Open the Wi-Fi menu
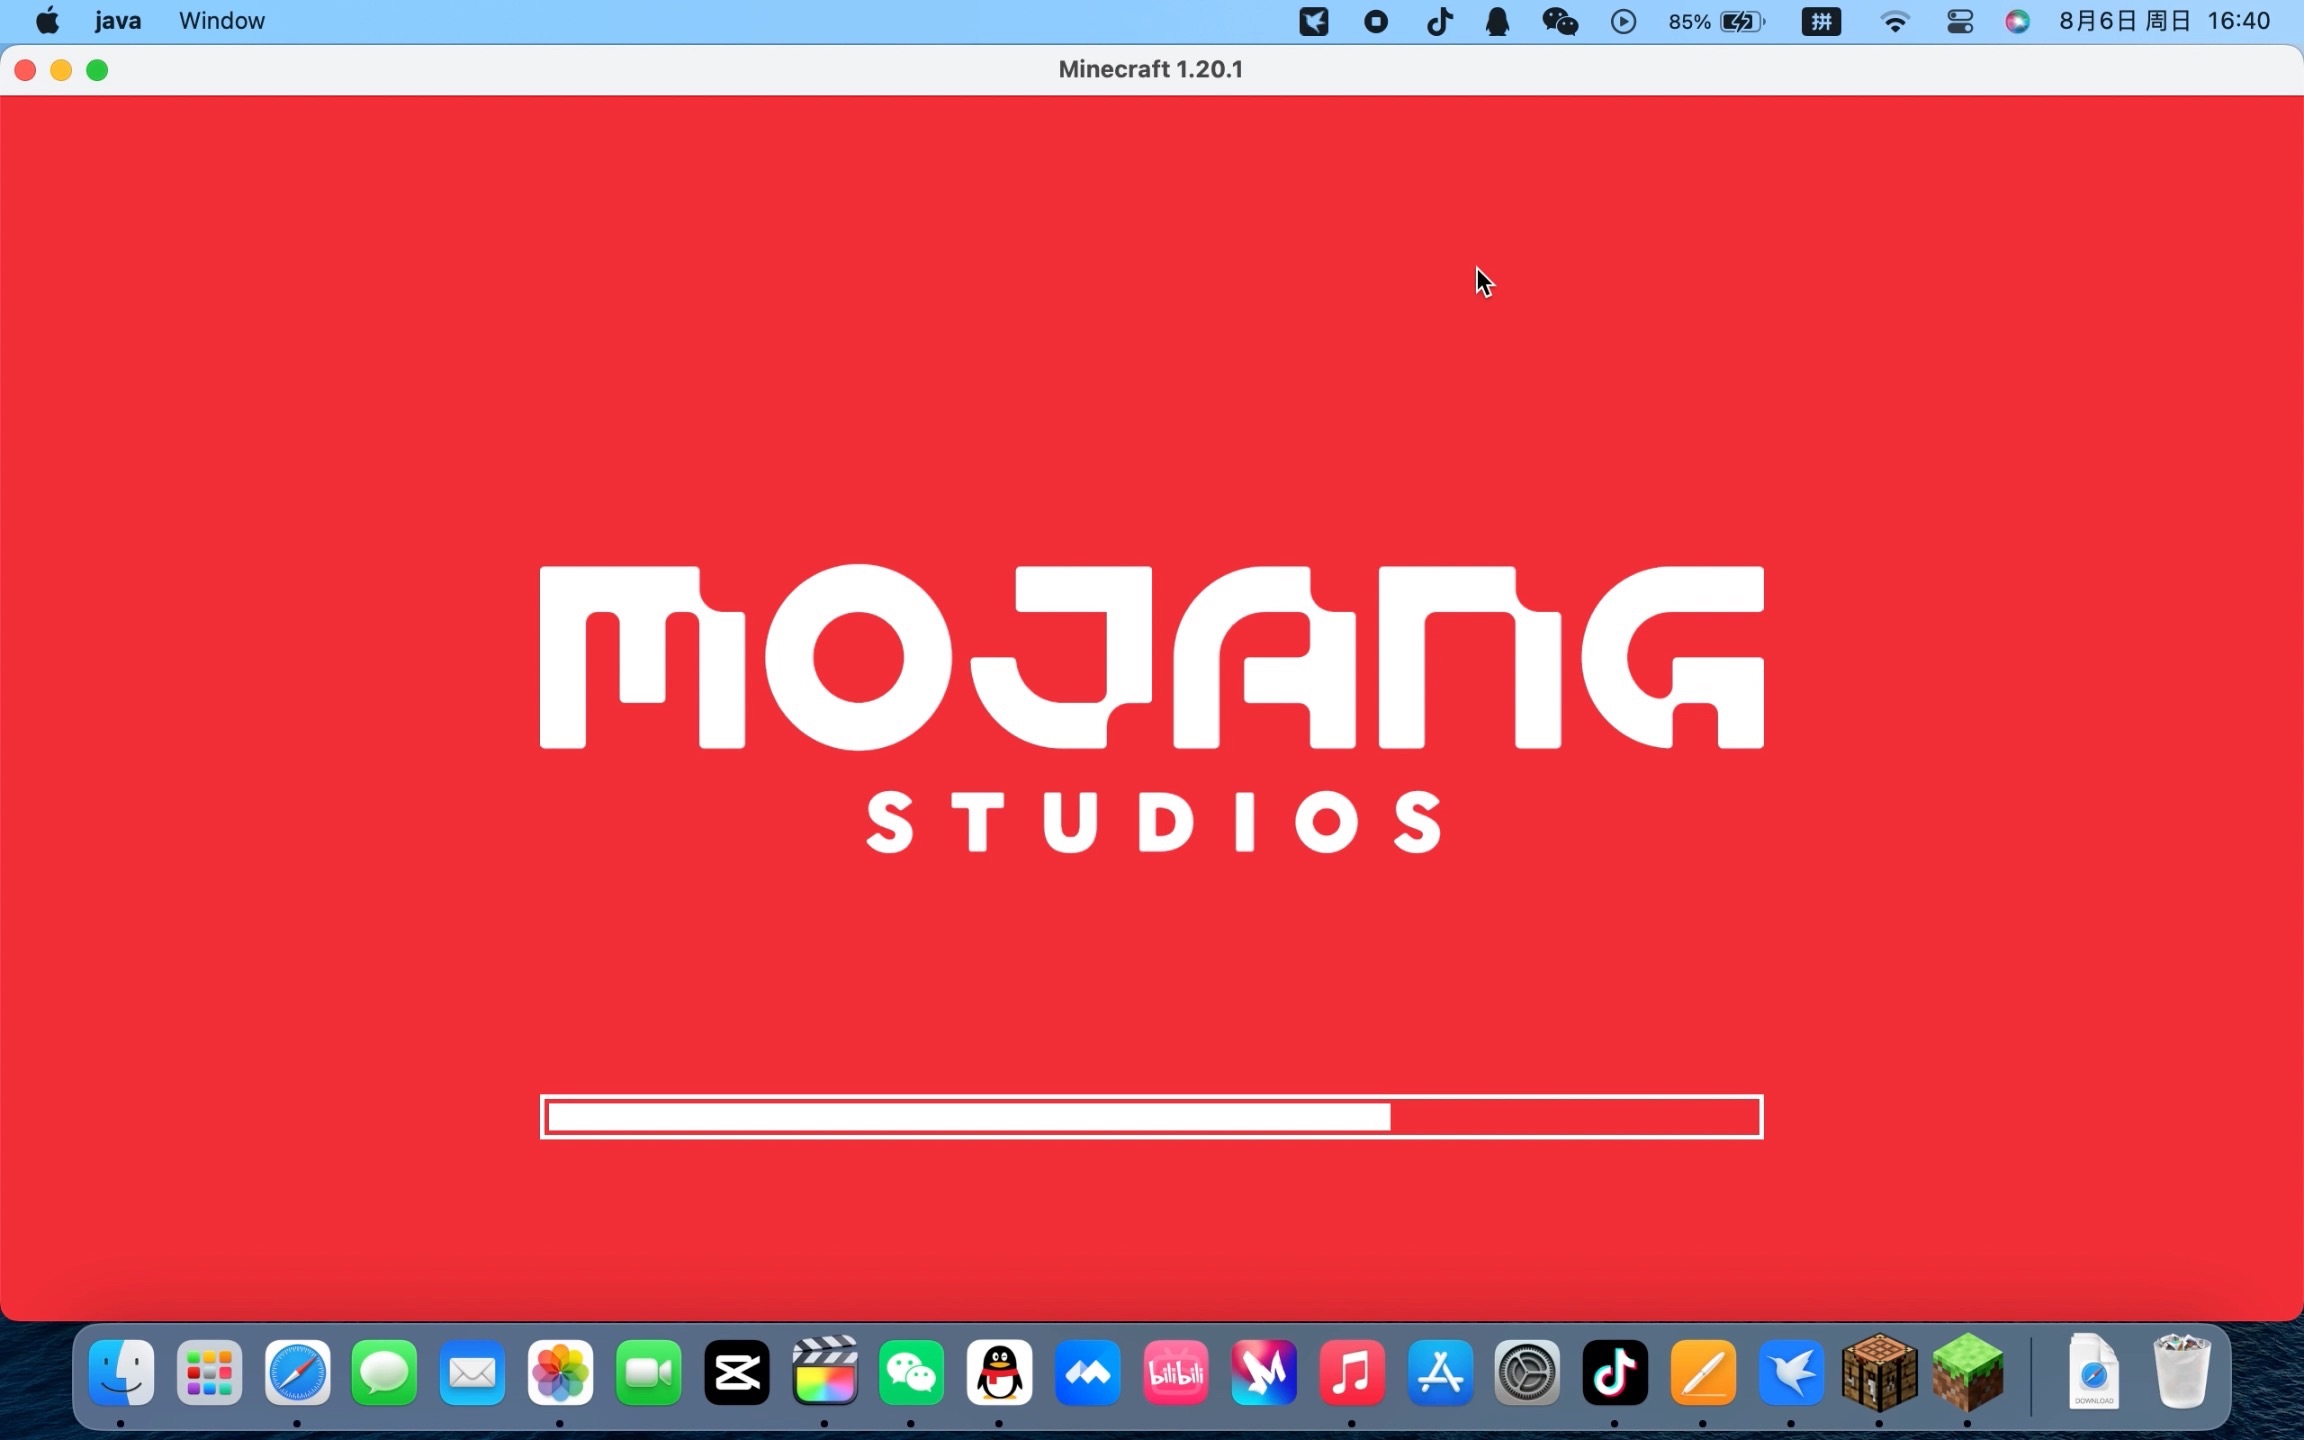Screen dimensions: 2304x1440 click(x=1894, y=21)
